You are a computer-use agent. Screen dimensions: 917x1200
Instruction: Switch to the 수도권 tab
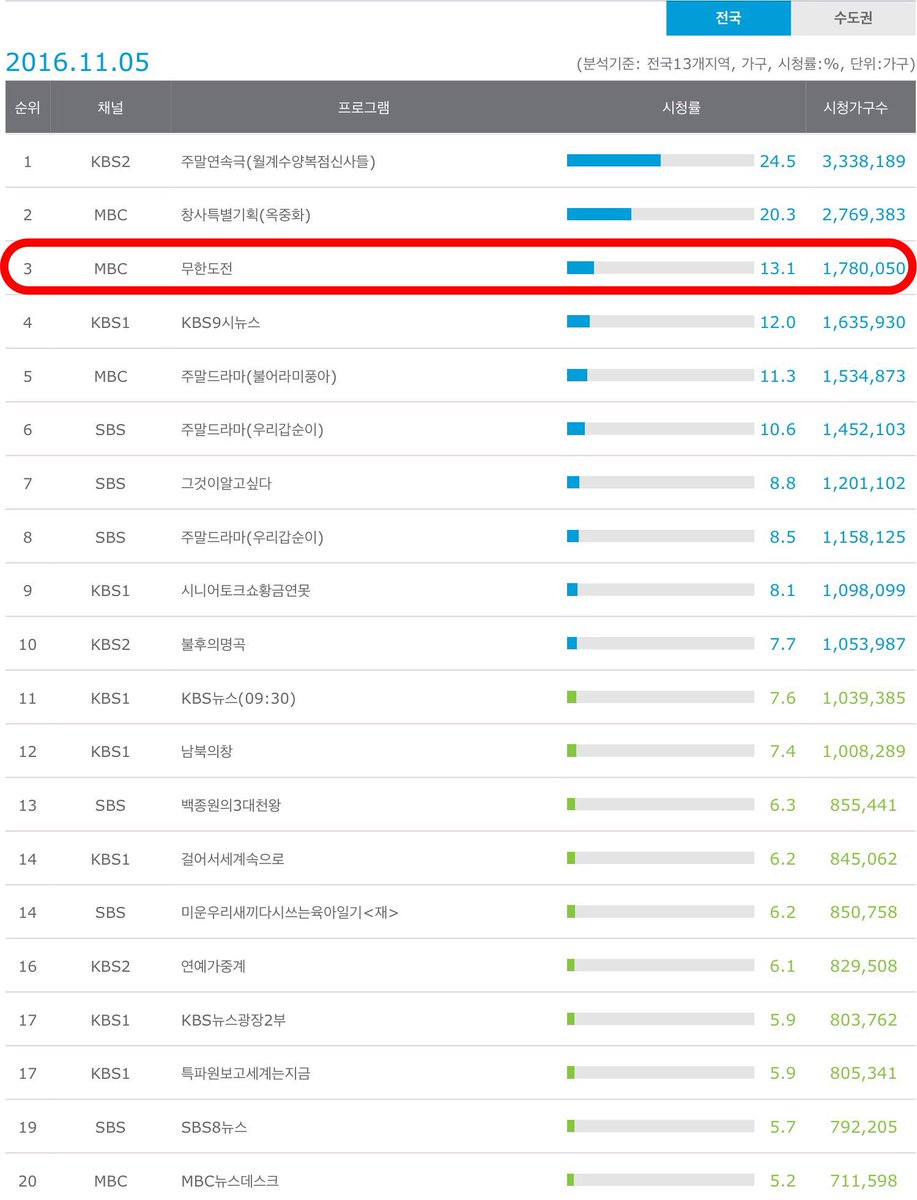[x=853, y=18]
